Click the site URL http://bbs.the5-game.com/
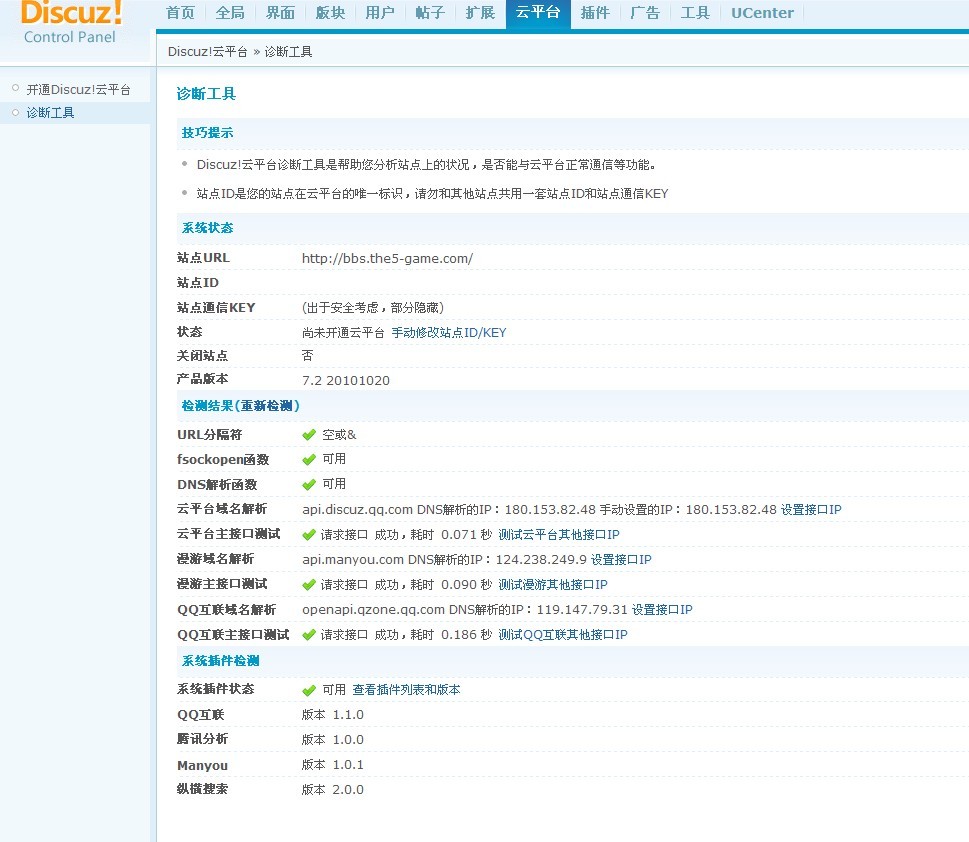The image size is (969, 842). [387, 258]
